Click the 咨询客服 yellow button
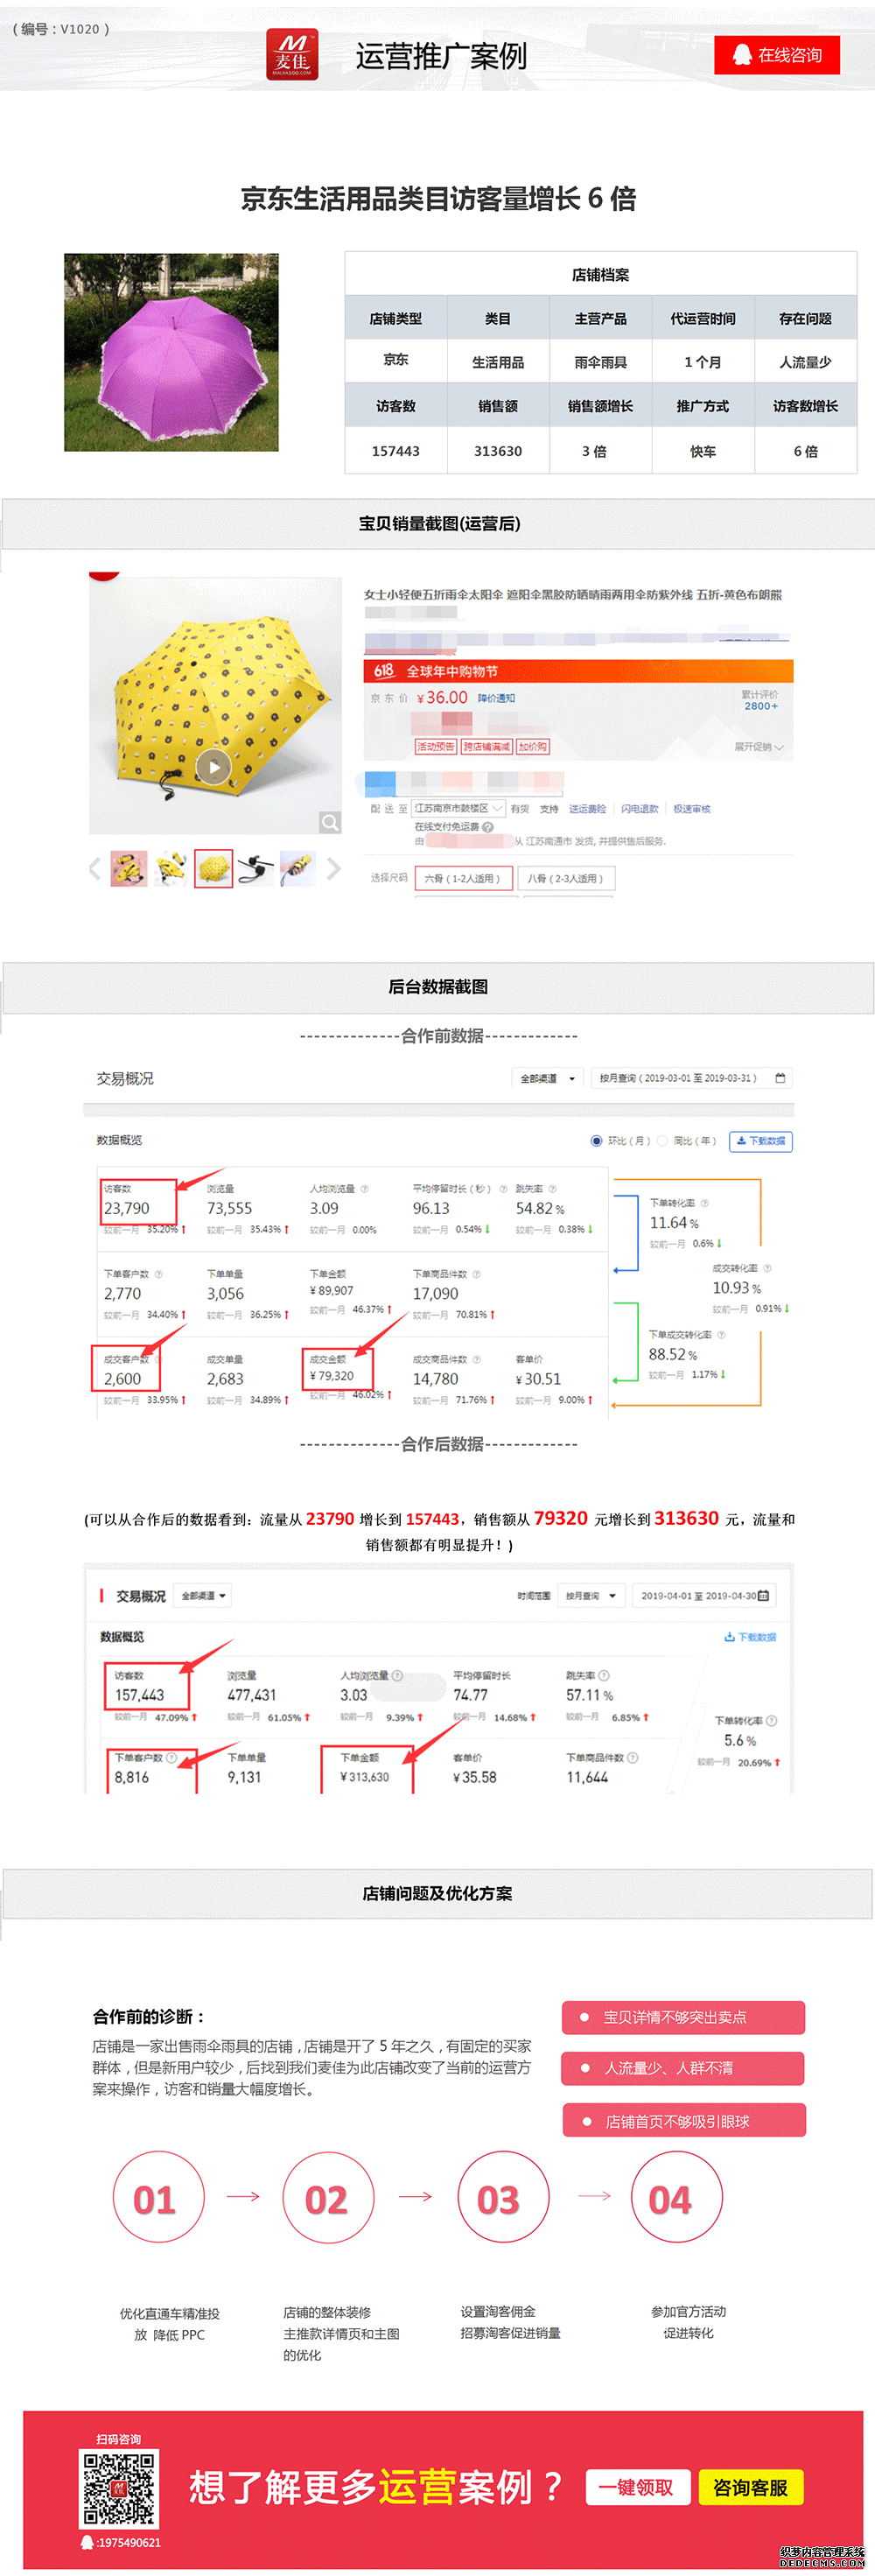Viewport: 875px width, 2576px height. 751,2486
